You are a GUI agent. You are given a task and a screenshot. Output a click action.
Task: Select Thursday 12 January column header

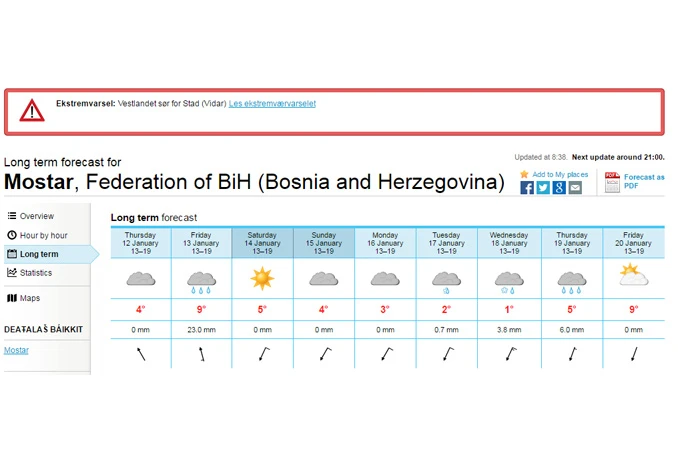141,243
